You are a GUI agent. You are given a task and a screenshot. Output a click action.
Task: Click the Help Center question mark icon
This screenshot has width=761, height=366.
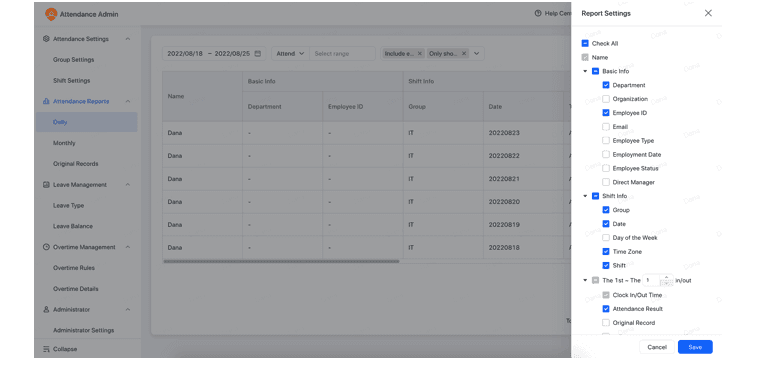pyautogui.click(x=538, y=14)
